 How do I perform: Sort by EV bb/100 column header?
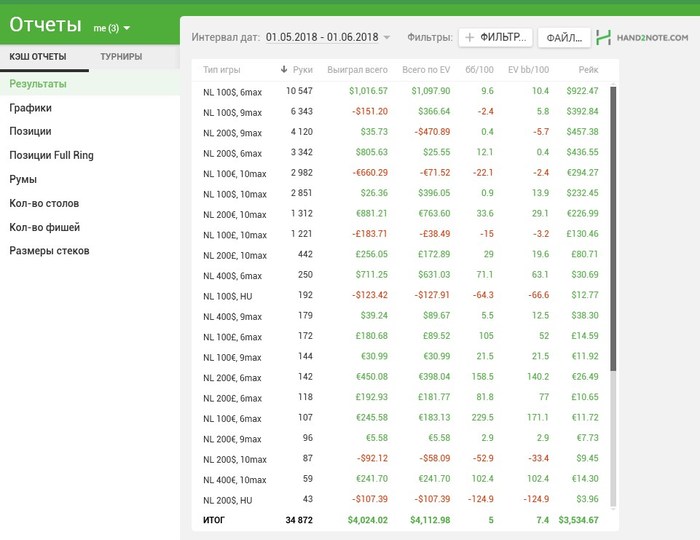528,70
